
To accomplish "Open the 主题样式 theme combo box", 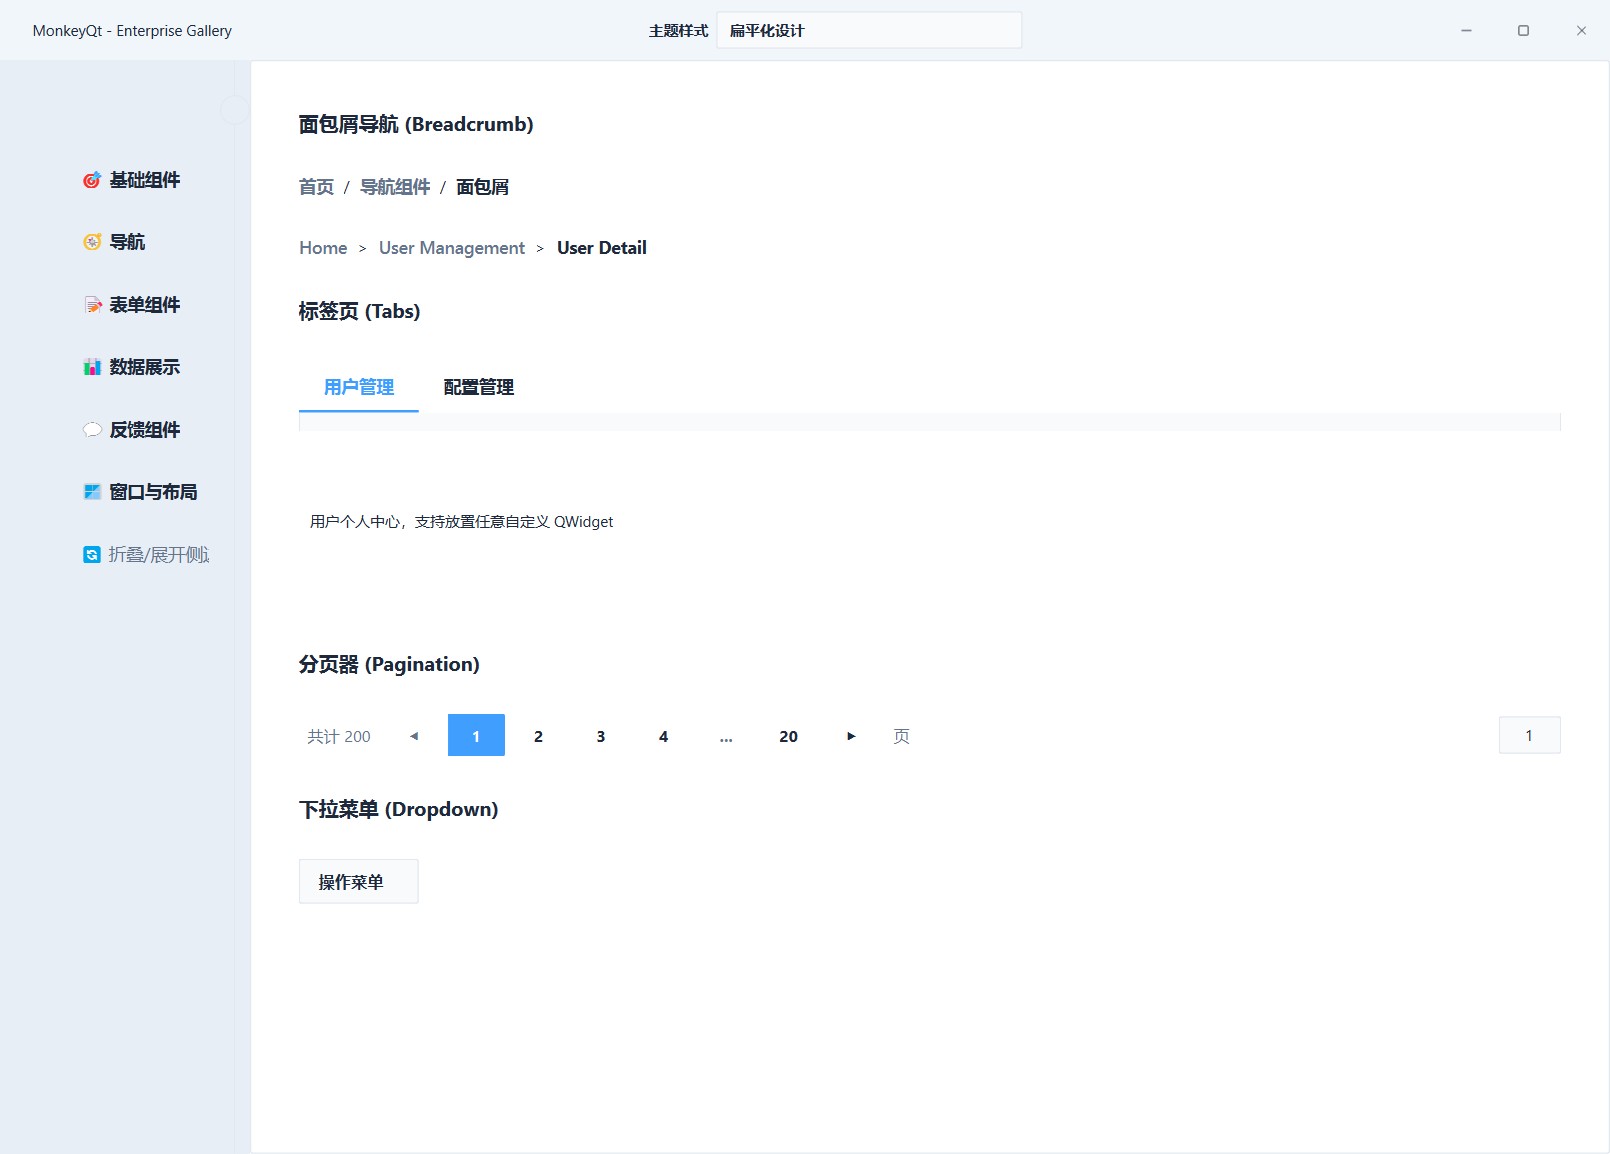I will [x=869, y=30].
